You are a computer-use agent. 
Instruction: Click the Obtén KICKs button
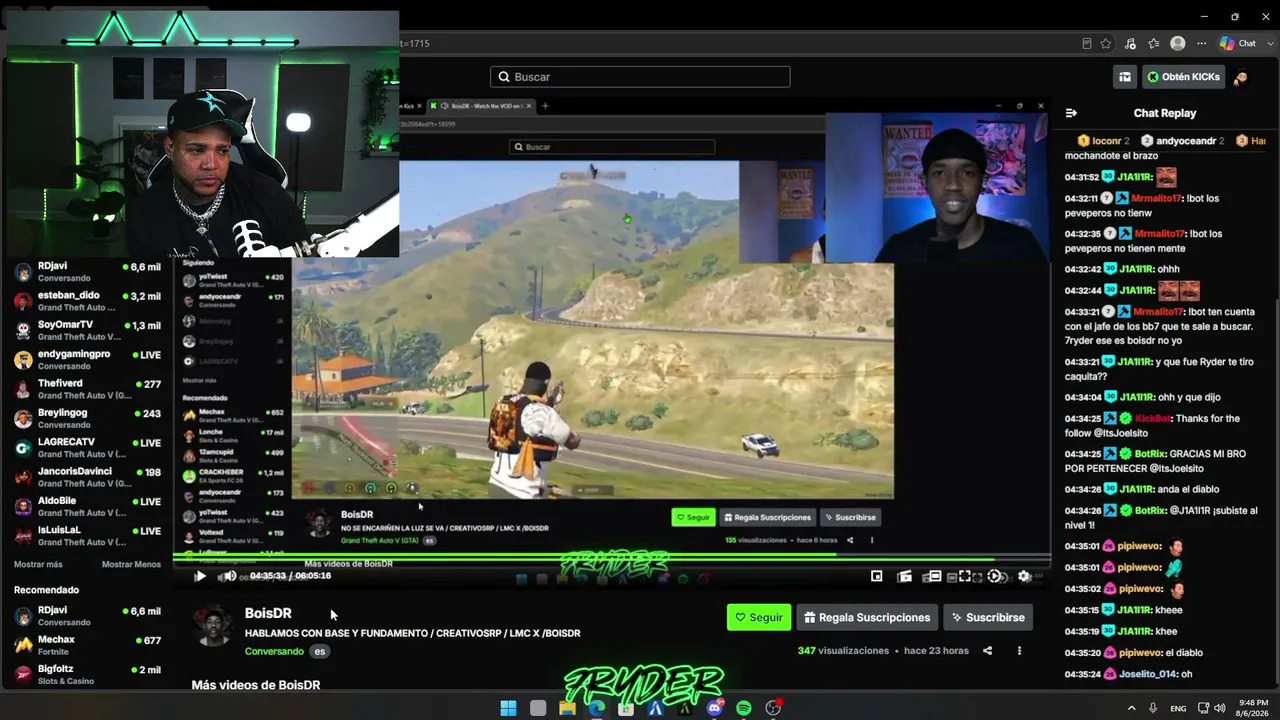pyautogui.click(x=1184, y=77)
